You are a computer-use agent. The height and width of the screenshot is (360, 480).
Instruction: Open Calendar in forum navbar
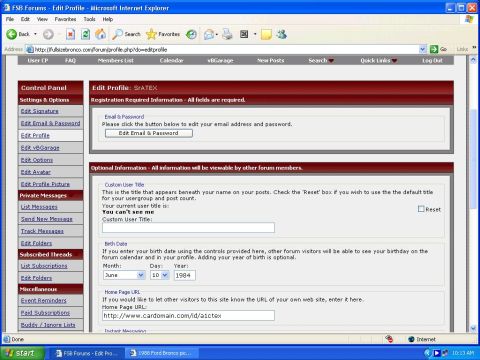171,60
